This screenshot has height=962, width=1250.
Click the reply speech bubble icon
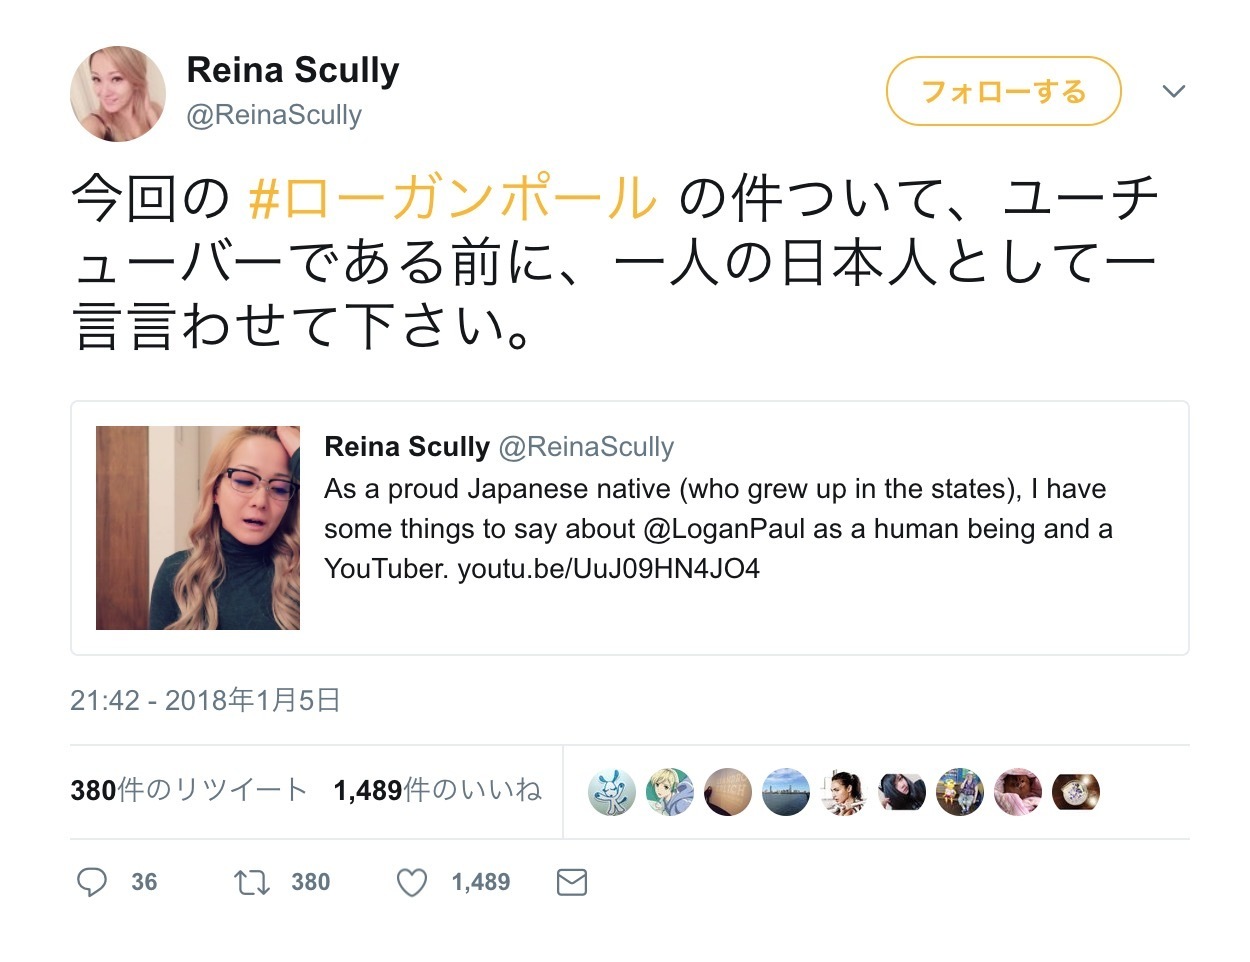(x=92, y=882)
